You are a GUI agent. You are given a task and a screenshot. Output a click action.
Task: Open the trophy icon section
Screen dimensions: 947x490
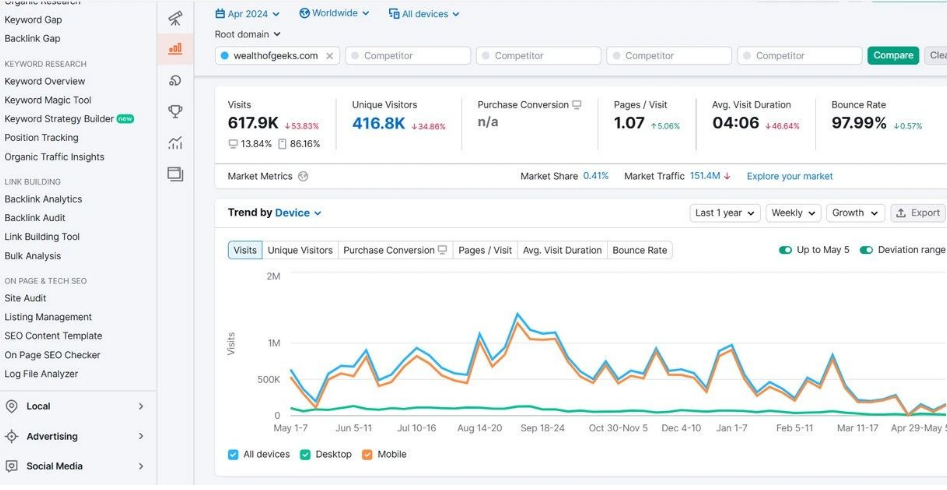click(175, 111)
